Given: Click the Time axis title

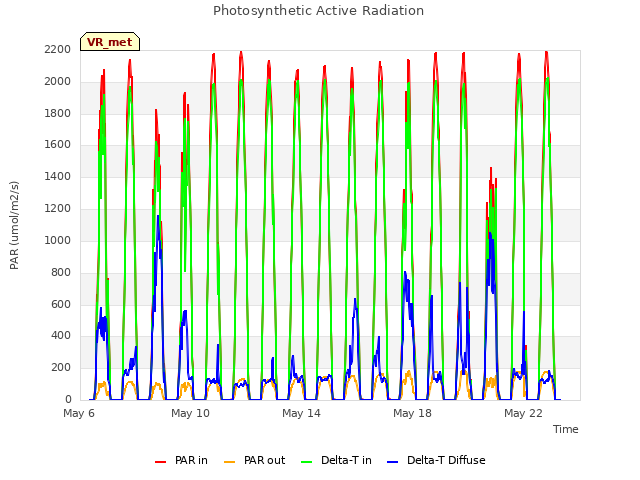Looking at the screenshot, I should click(565, 429).
